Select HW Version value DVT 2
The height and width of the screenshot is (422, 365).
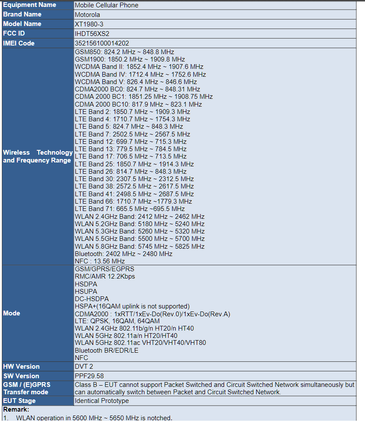tap(84, 366)
